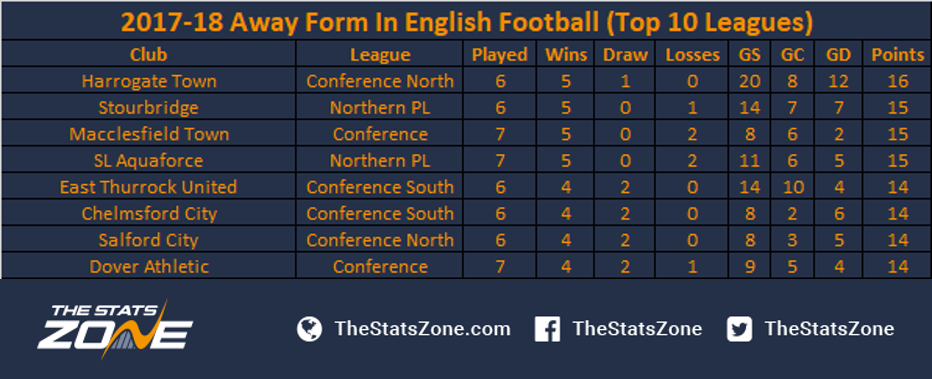Select the Stourbridge club cell

coord(149,108)
